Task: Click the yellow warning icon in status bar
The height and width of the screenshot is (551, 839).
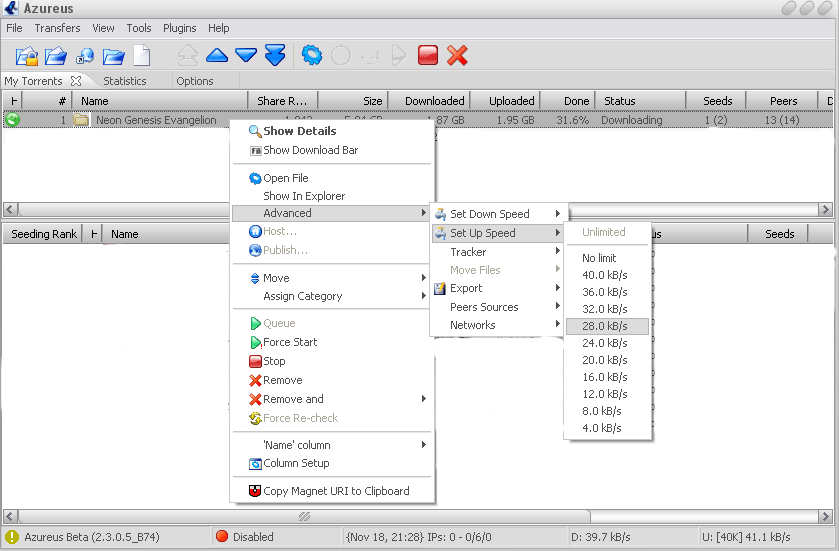Action: pyautogui.click(x=11, y=537)
